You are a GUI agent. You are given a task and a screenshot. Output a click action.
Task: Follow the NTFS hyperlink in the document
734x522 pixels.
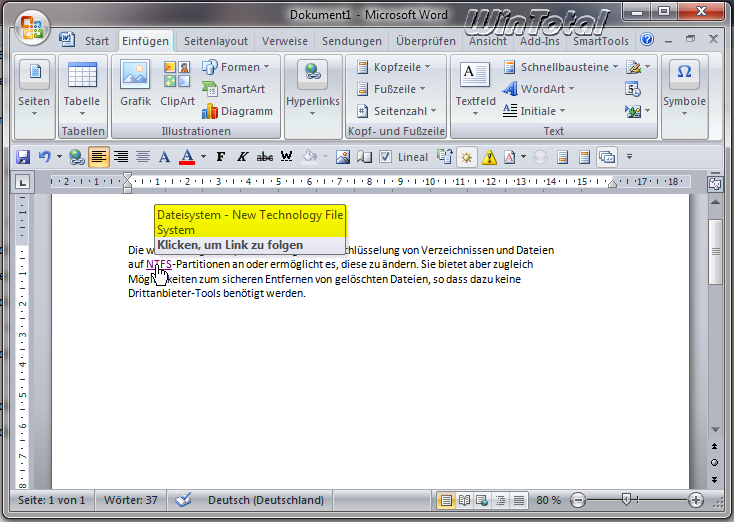coord(159,264)
